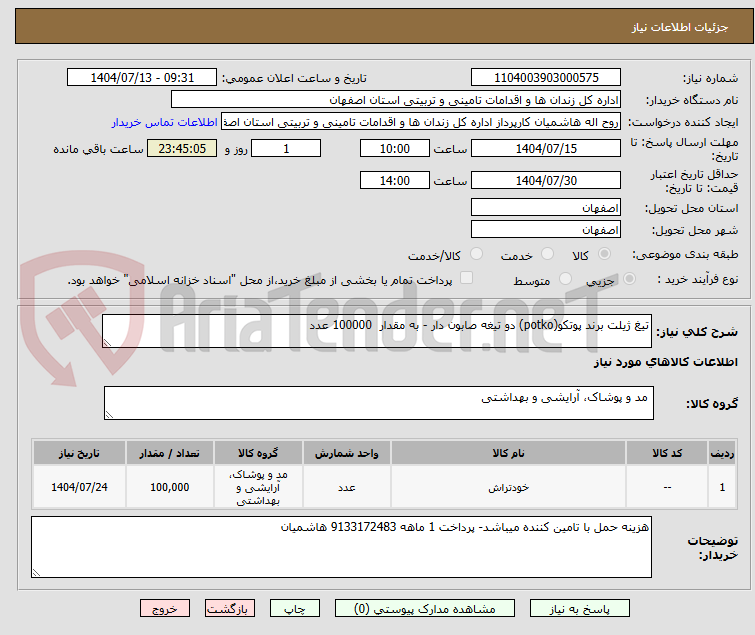Screen dimensions: 755x635
Task: Click the -- item code cell
Action: tap(667, 487)
